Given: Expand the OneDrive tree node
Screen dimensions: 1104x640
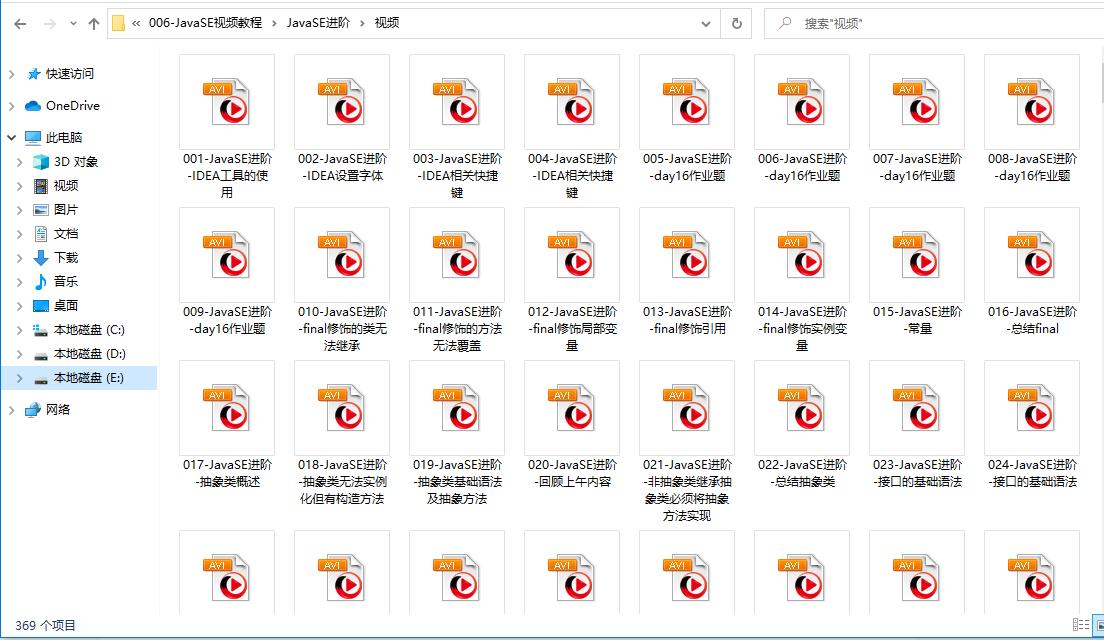Looking at the screenshot, I should [11, 106].
